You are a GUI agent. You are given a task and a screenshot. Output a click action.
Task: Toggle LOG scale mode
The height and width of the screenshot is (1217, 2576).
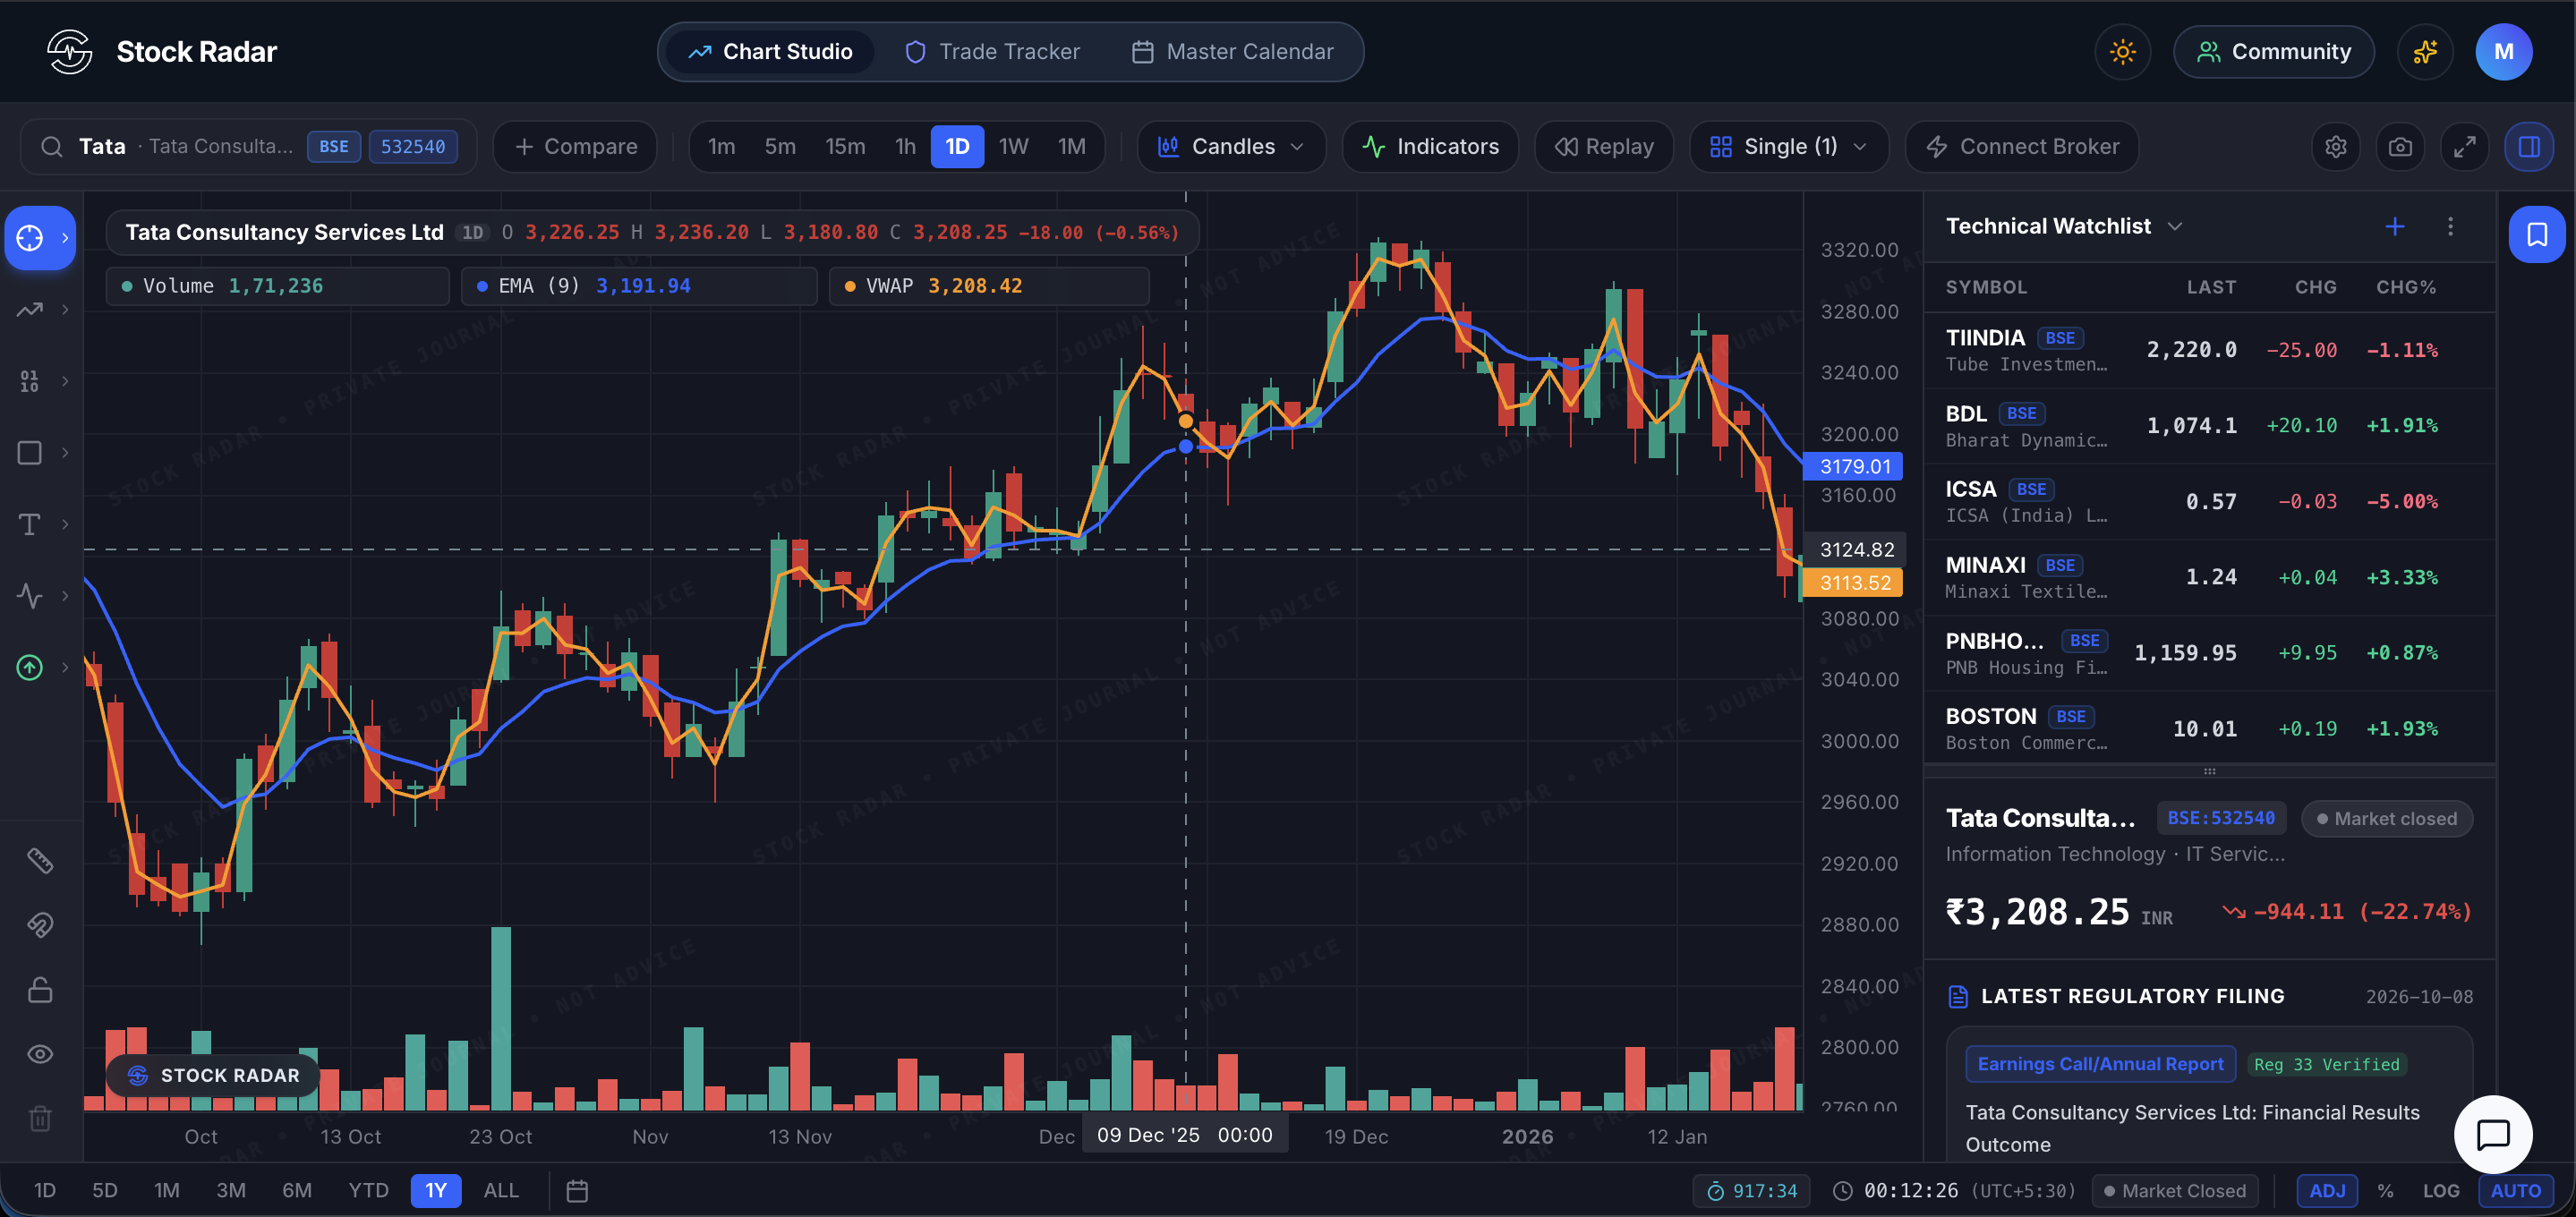point(2440,1191)
